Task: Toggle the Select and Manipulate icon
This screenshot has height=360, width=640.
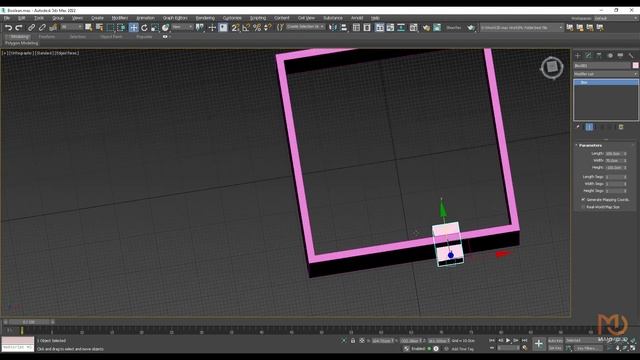Action: point(212,28)
